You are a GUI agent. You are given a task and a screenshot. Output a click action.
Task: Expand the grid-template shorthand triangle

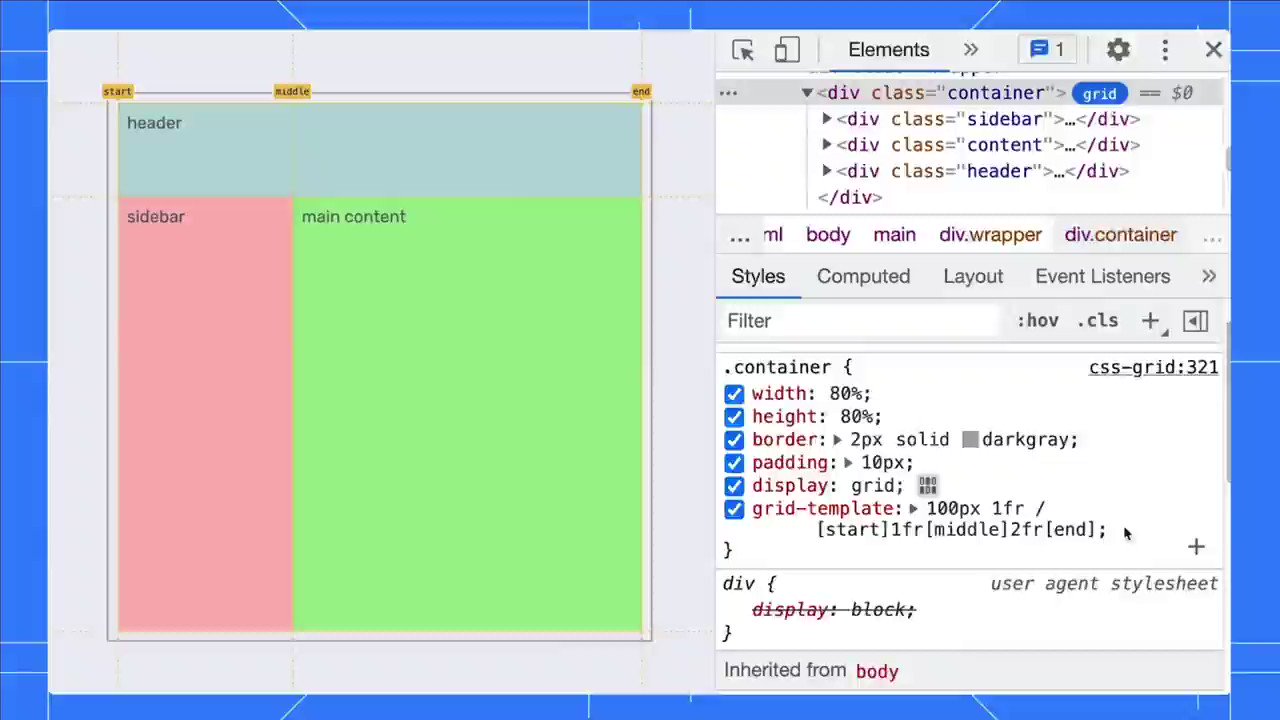tap(913, 509)
